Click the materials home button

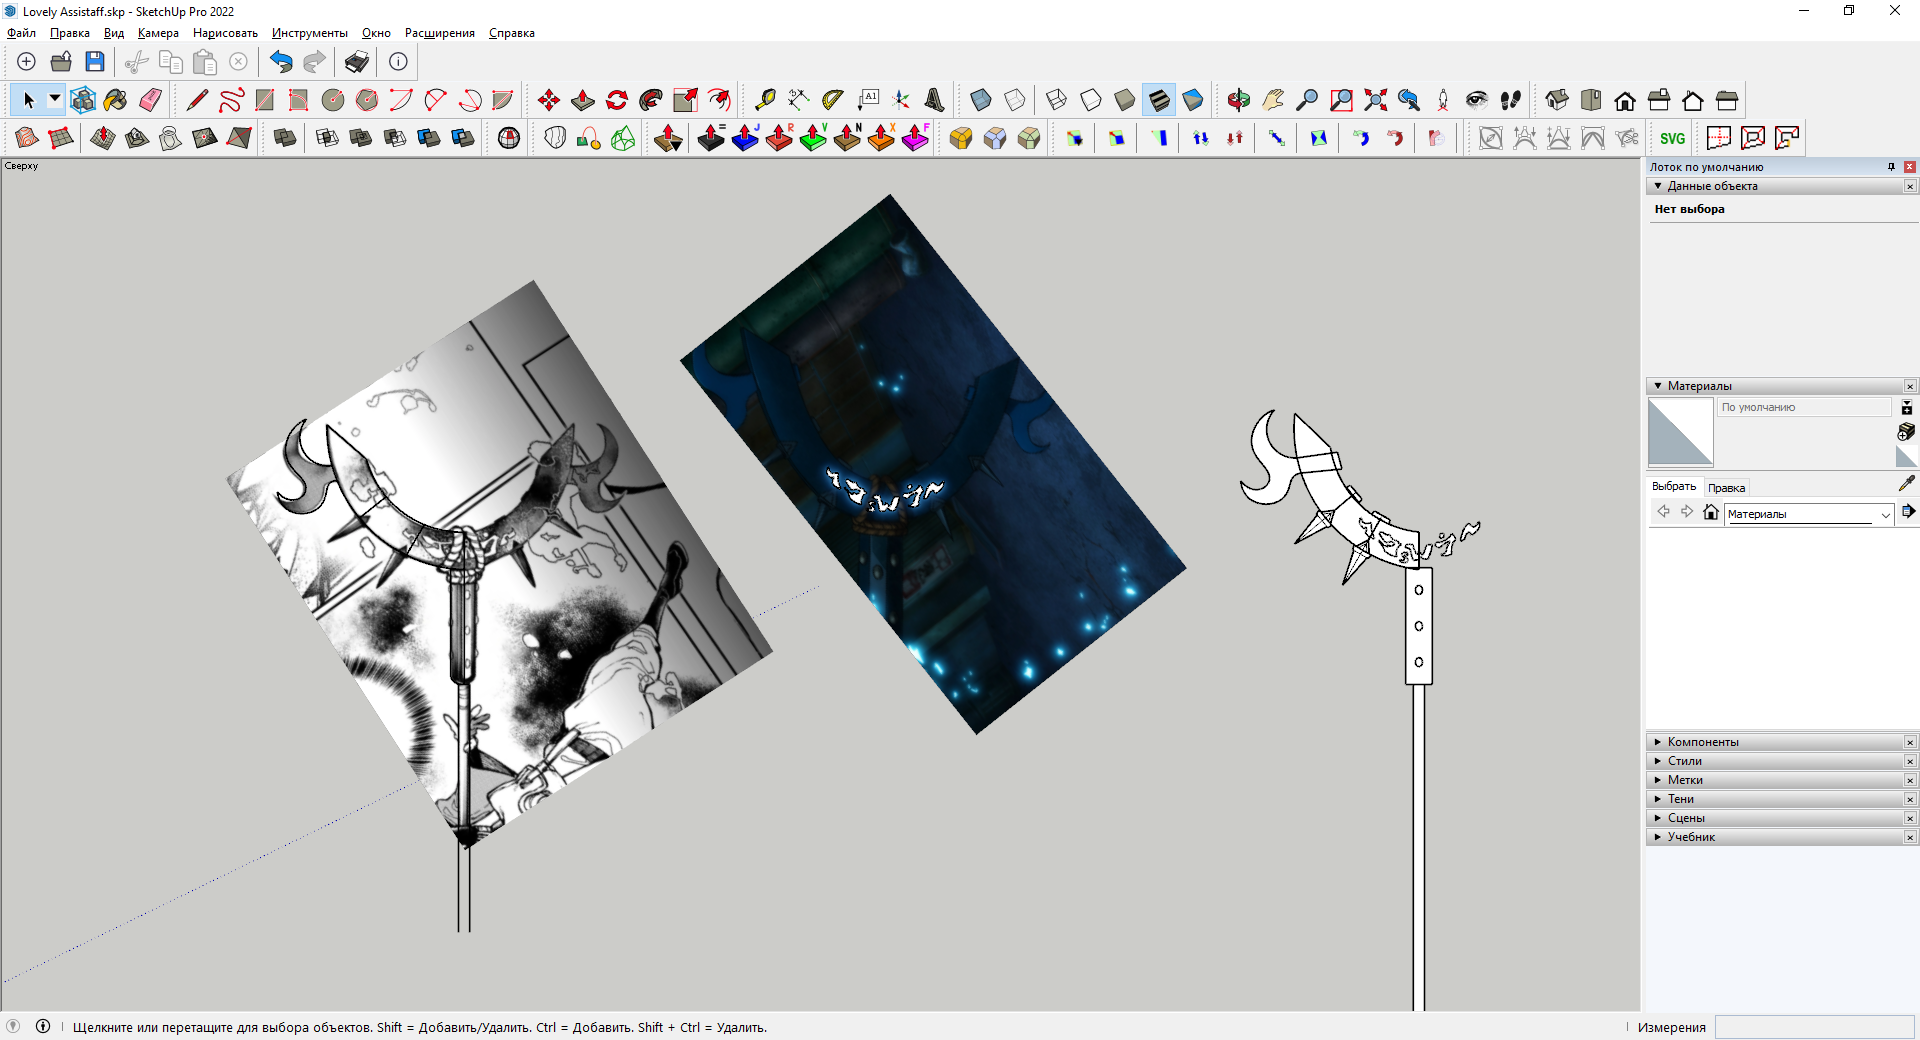click(x=1711, y=513)
